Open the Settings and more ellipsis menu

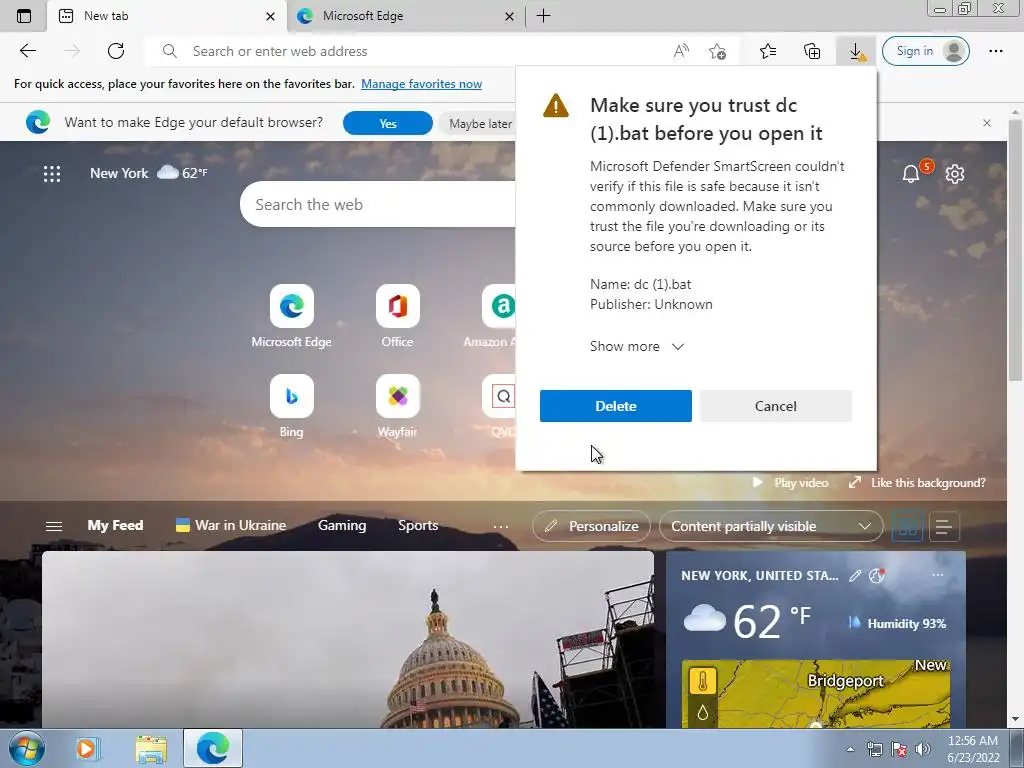(x=995, y=51)
